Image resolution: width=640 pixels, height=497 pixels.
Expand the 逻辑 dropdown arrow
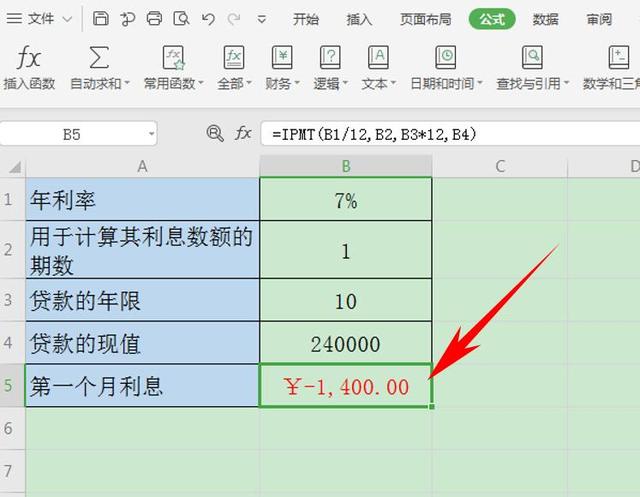click(345, 83)
